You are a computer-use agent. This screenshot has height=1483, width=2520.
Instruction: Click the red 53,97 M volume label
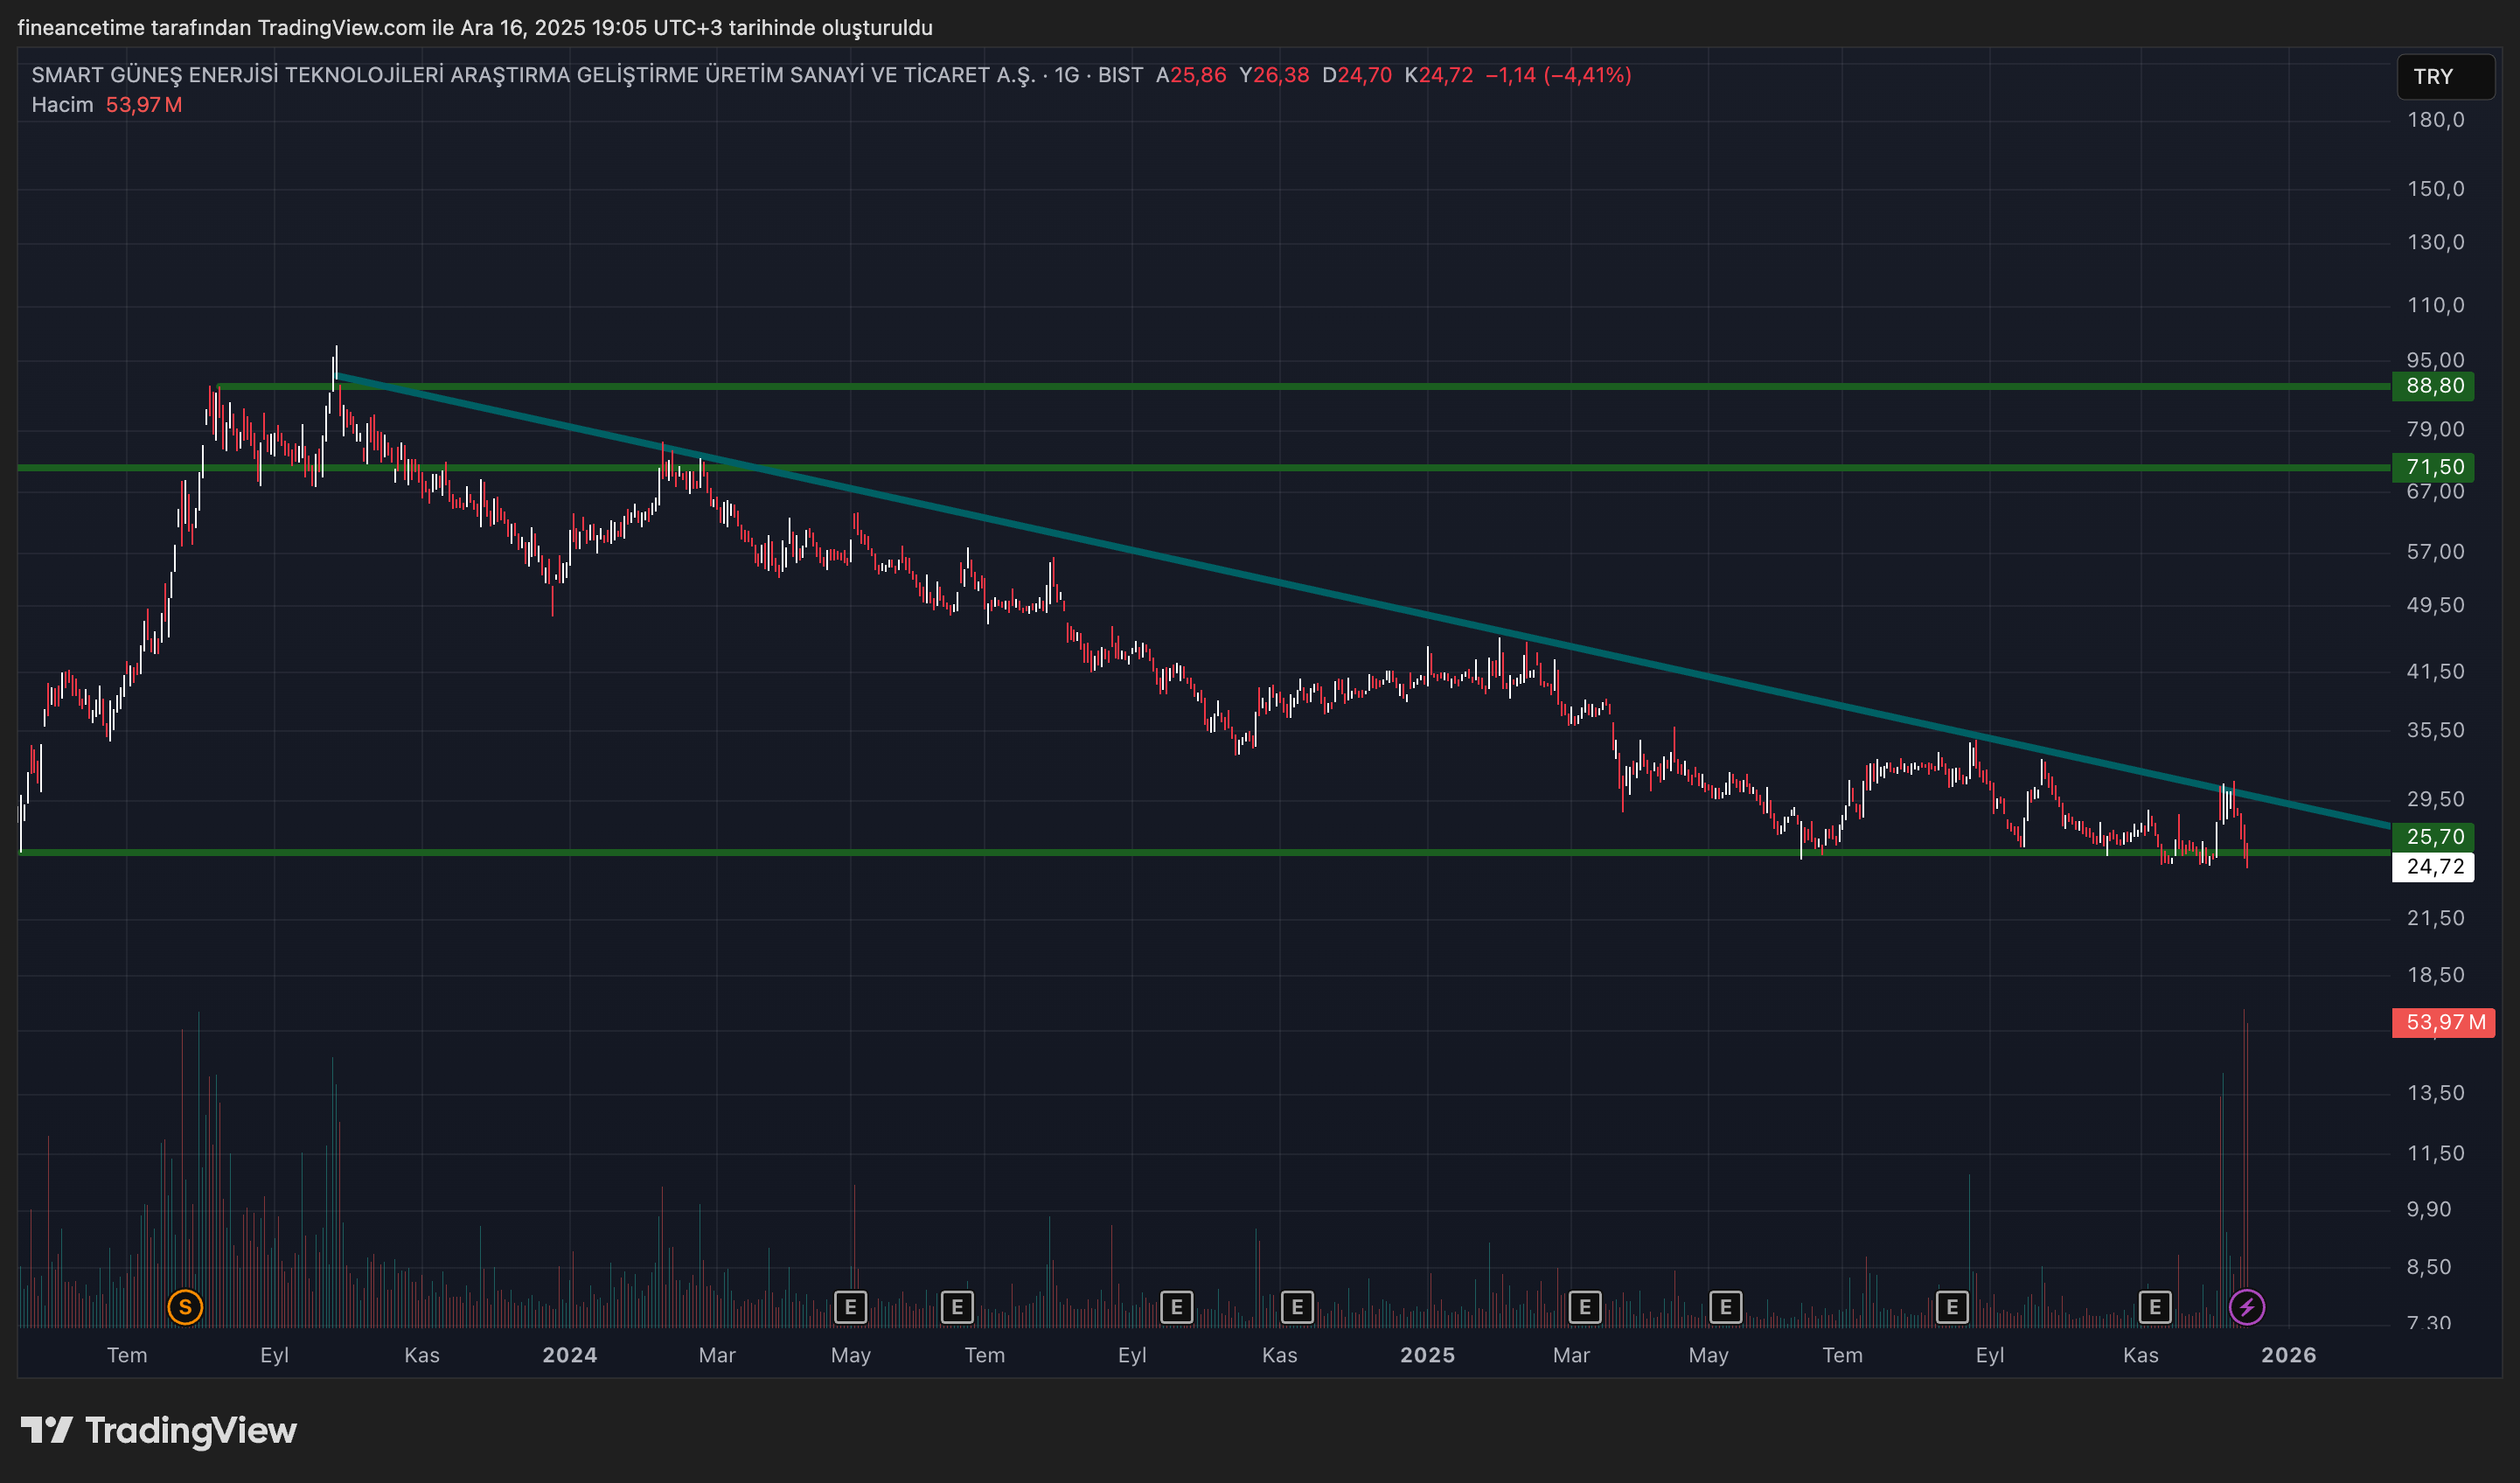2442,1022
